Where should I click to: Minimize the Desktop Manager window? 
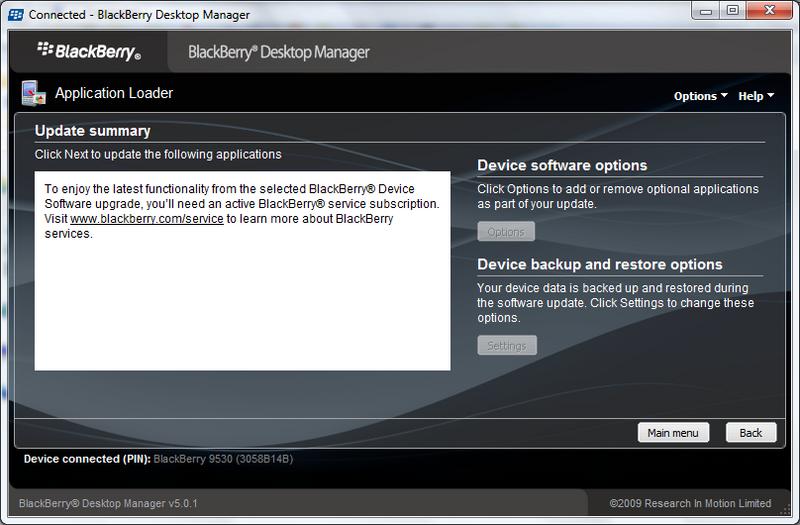(x=705, y=11)
